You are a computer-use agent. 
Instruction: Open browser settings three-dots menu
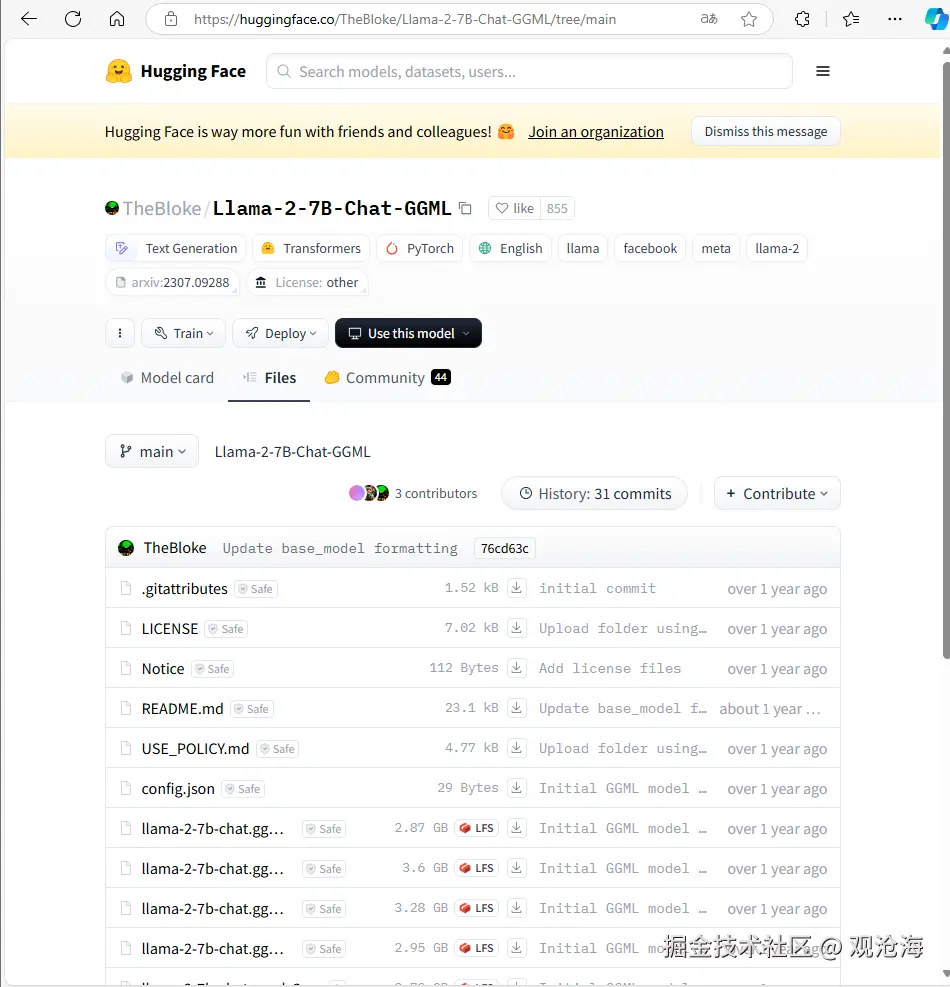[895, 20]
